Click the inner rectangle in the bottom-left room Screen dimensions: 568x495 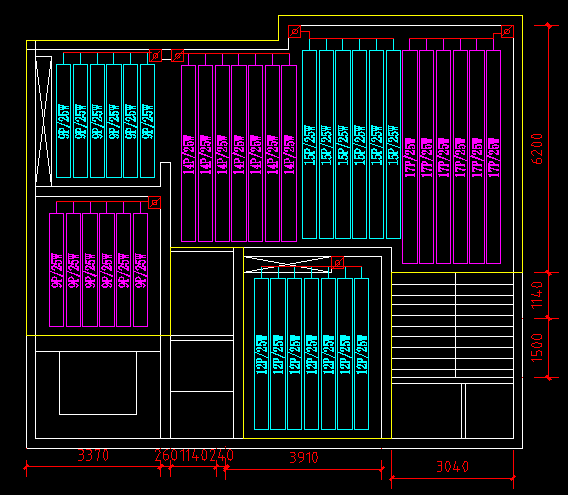click(x=98, y=383)
